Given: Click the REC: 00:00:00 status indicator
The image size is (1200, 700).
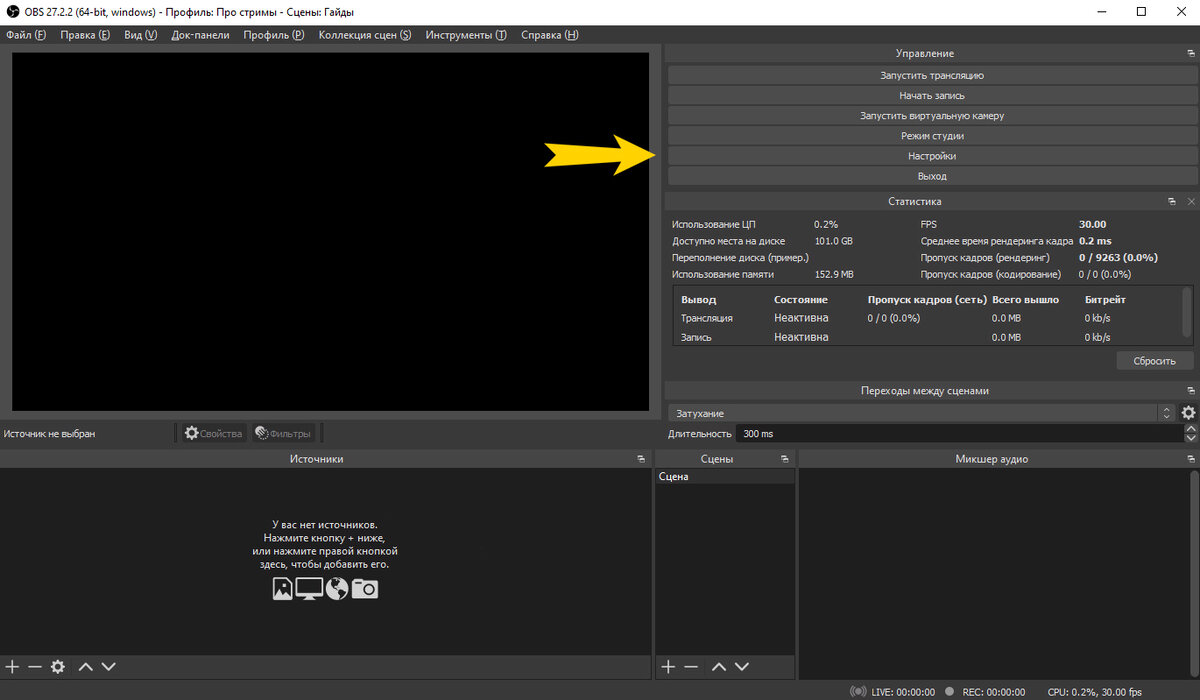Looking at the screenshot, I should (983, 691).
